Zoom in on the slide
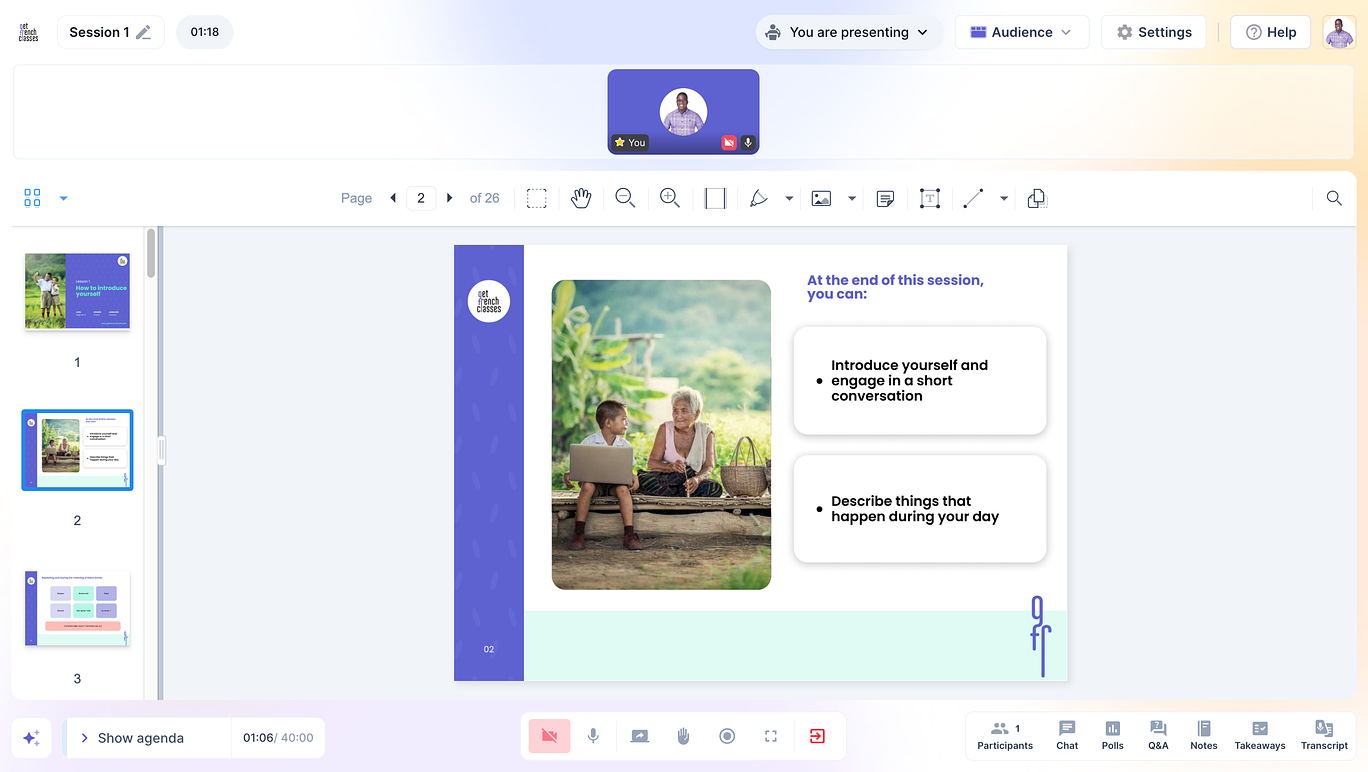The width and height of the screenshot is (1368, 772). coord(670,198)
